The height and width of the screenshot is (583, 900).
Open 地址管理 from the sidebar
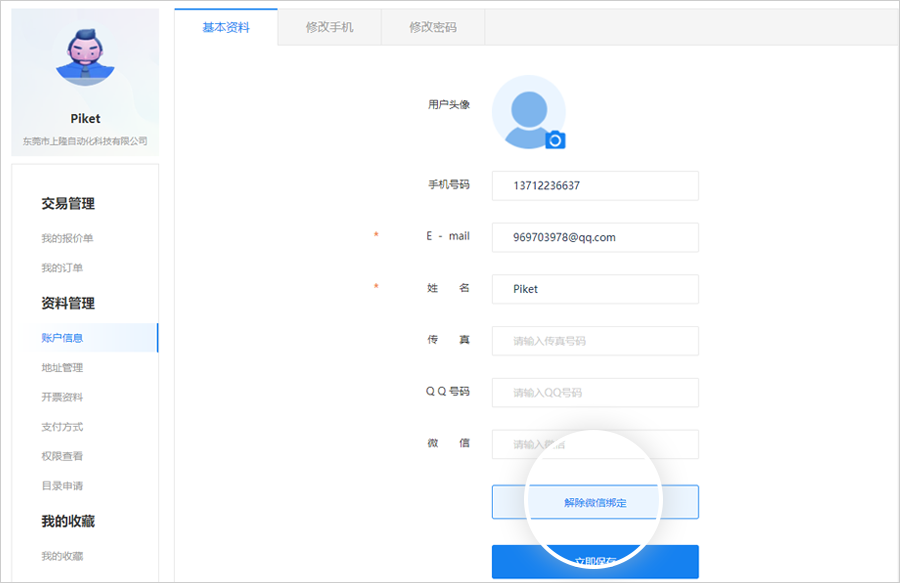tap(62, 368)
